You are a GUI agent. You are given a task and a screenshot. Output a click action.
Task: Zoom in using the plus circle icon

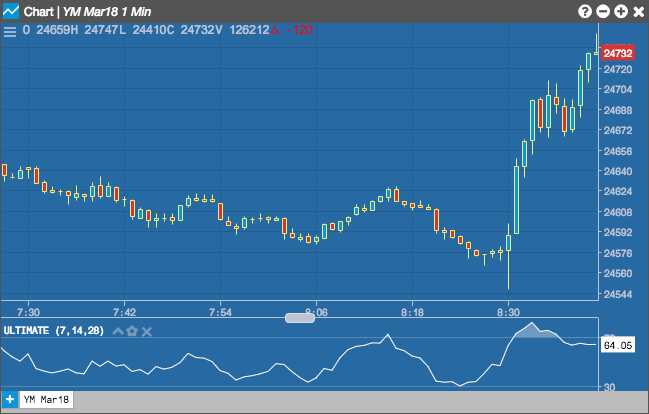pos(621,12)
